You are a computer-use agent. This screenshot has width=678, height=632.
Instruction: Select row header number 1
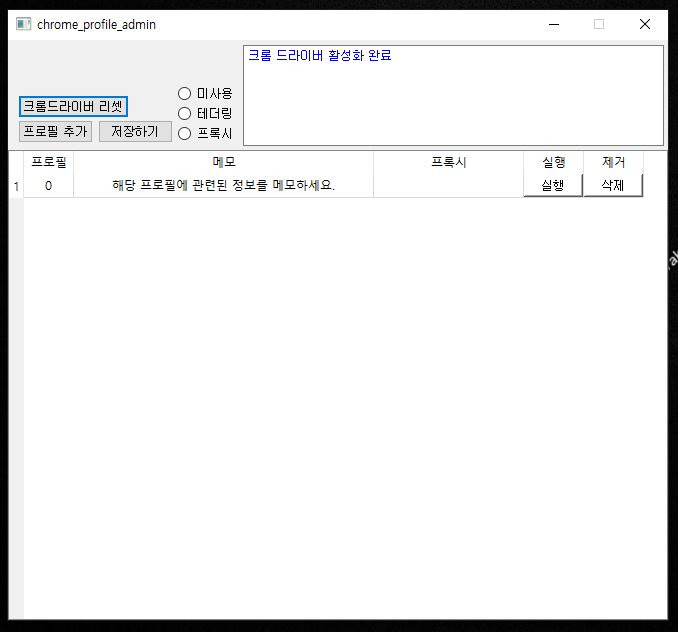point(16,186)
